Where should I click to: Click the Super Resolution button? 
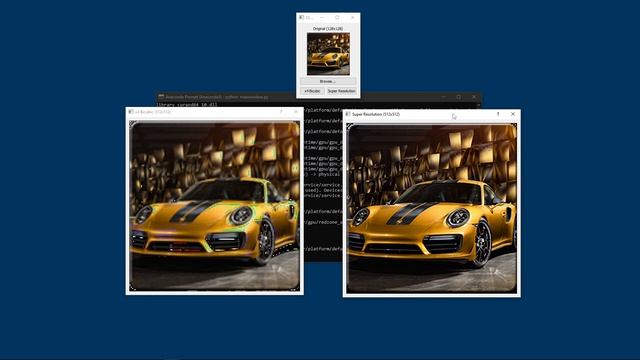[x=342, y=91]
